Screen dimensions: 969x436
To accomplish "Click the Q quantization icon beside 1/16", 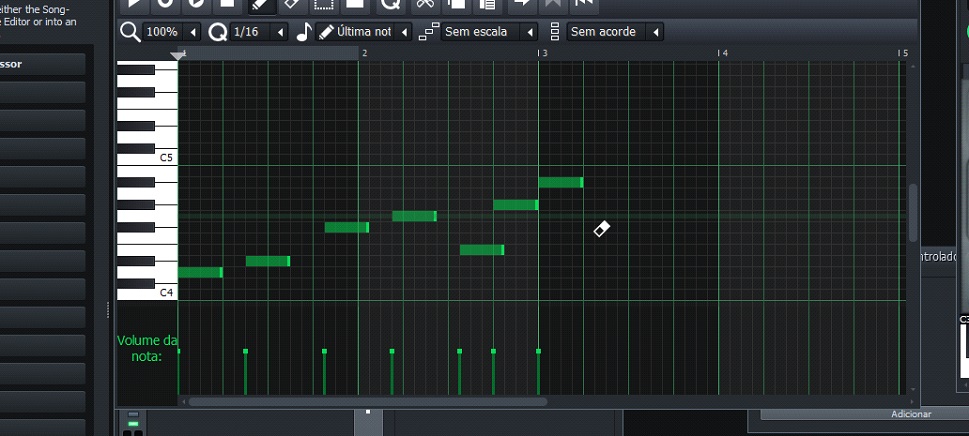I will click(x=216, y=32).
